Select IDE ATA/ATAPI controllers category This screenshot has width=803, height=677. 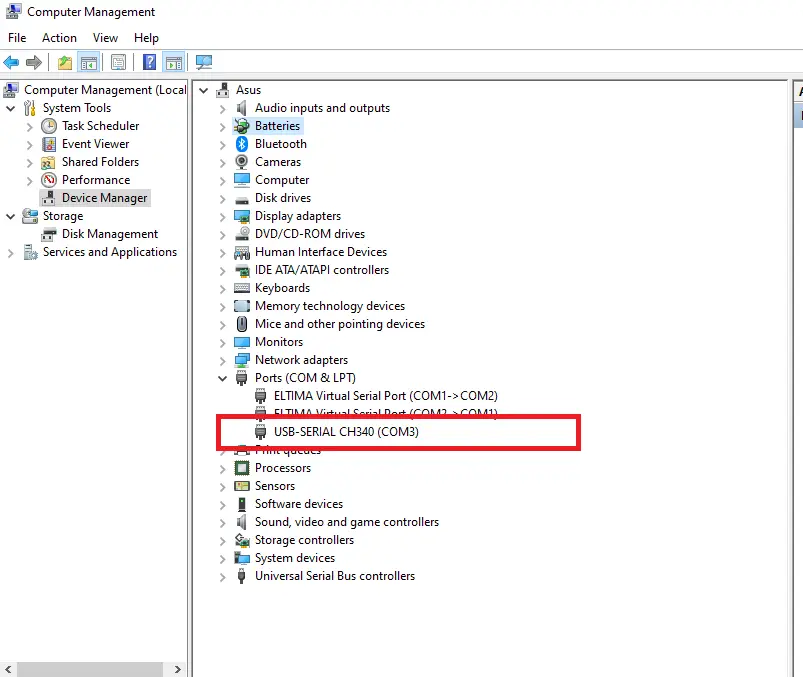[322, 270]
